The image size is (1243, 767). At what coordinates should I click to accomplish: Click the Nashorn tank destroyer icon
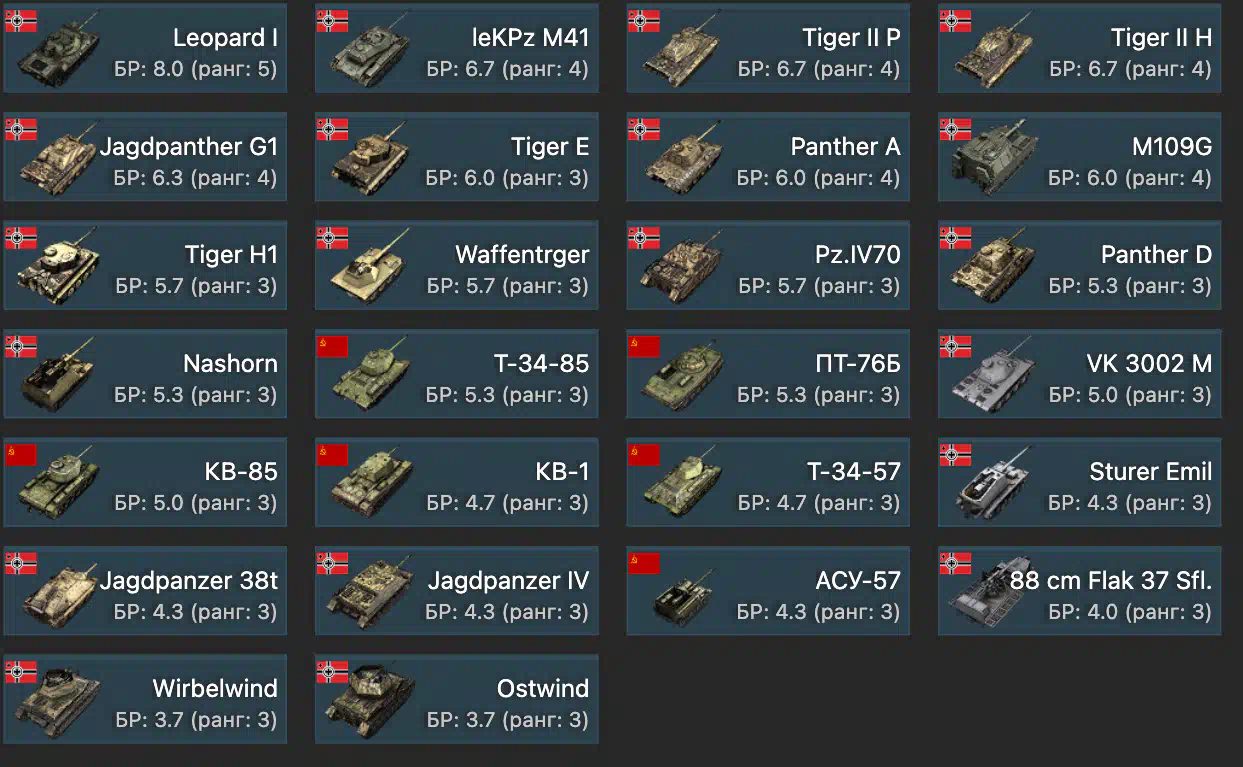point(58,378)
